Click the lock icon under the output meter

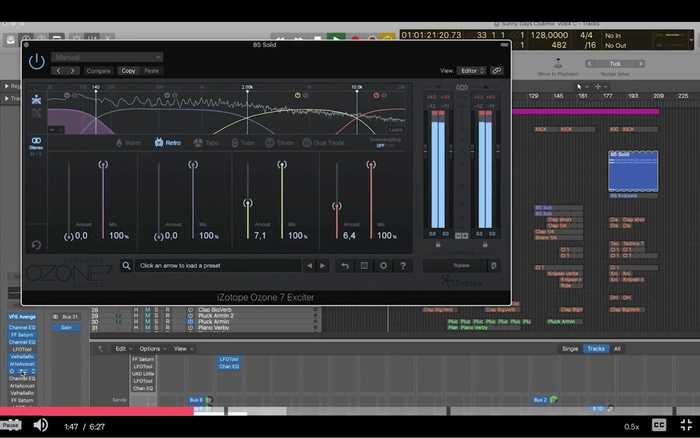[485, 245]
